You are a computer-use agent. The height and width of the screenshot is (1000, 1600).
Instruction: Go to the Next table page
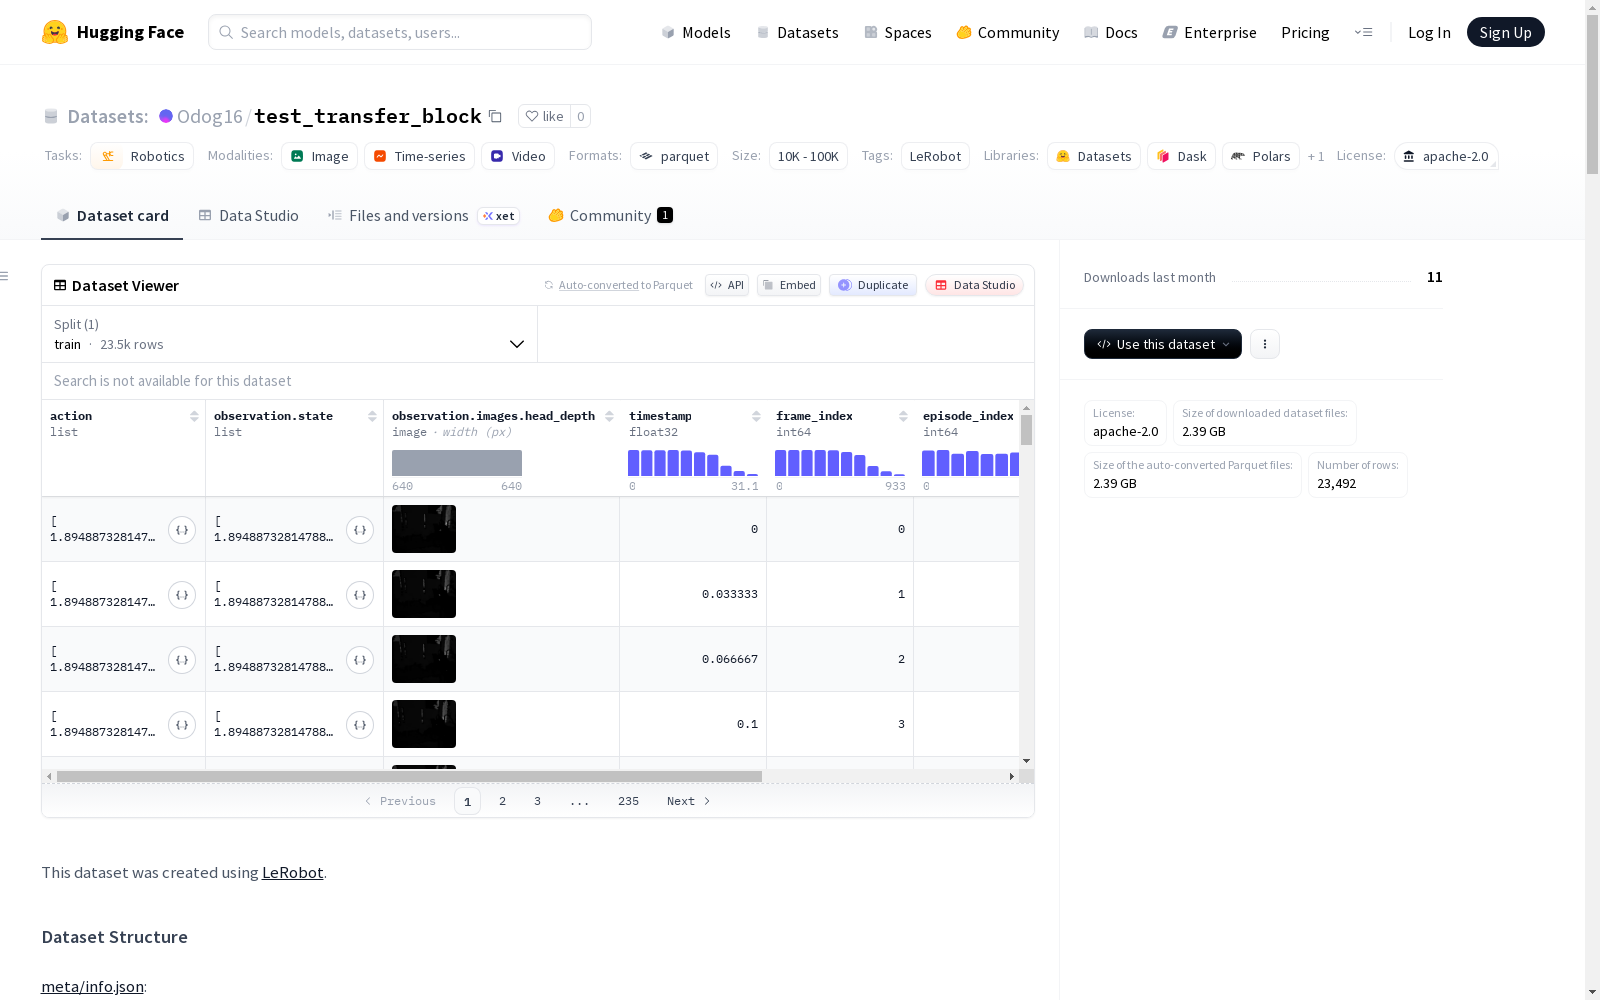(x=688, y=801)
